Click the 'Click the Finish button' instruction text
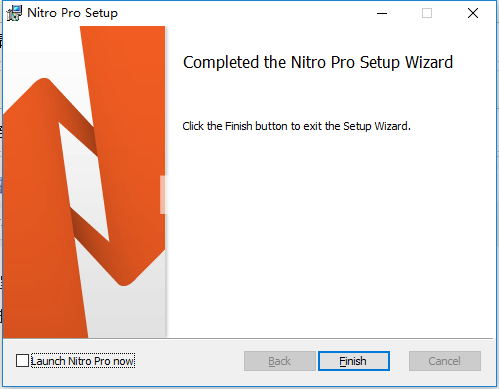The height and width of the screenshot is (389, 499). coord(296,126)
